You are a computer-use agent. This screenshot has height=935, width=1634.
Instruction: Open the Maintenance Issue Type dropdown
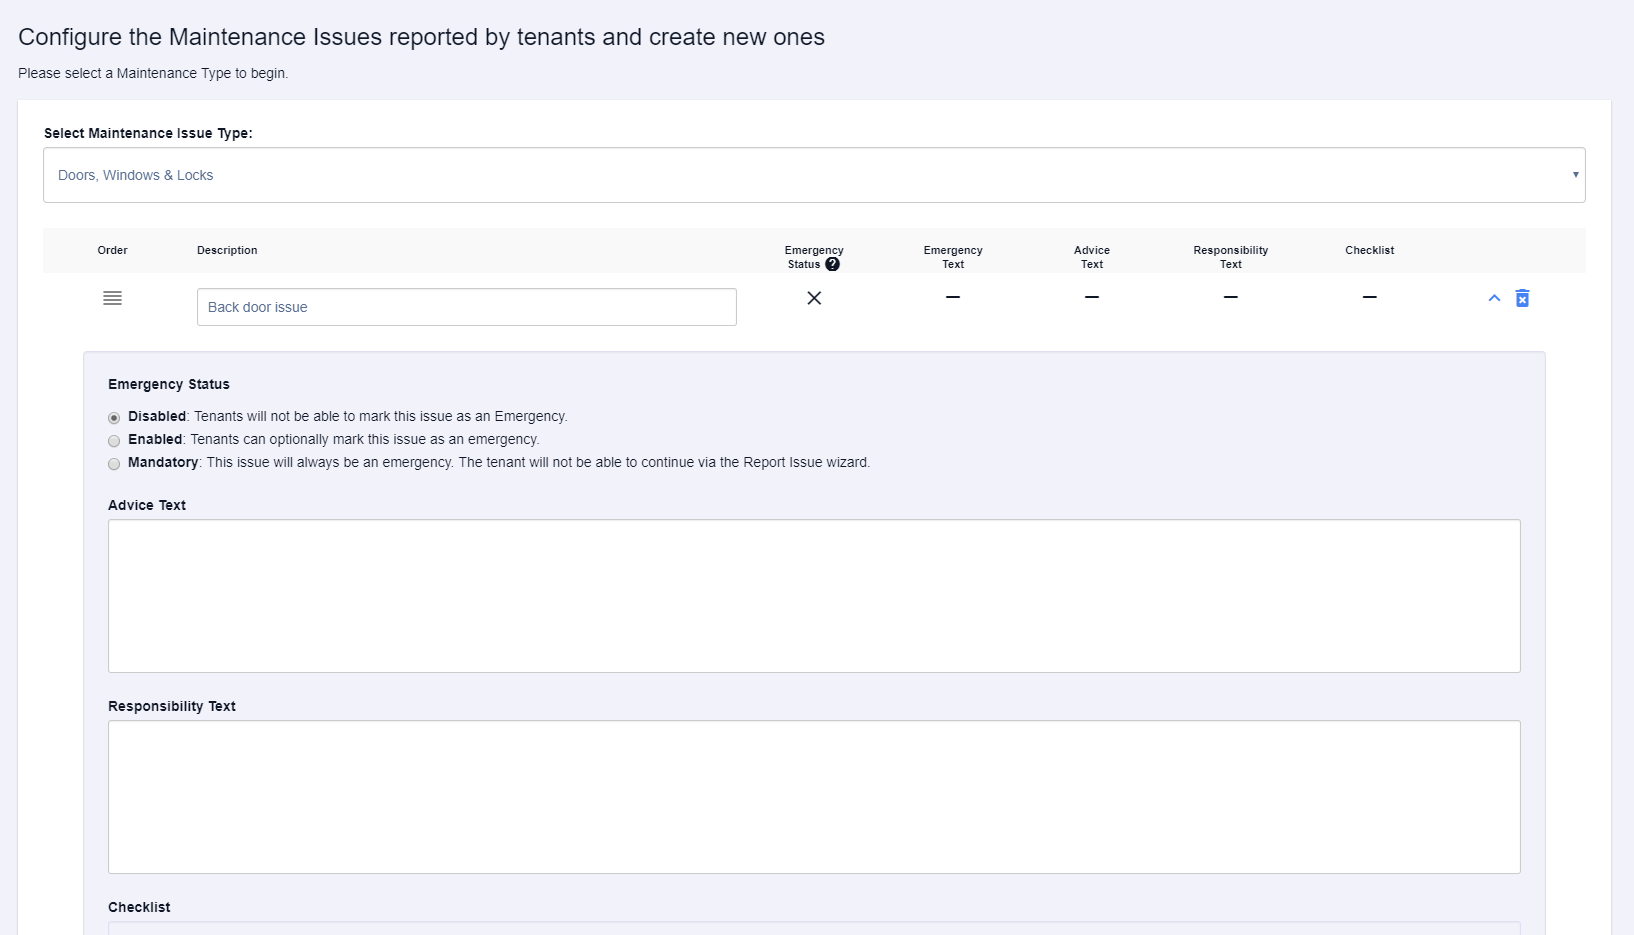tap(813, 175)
